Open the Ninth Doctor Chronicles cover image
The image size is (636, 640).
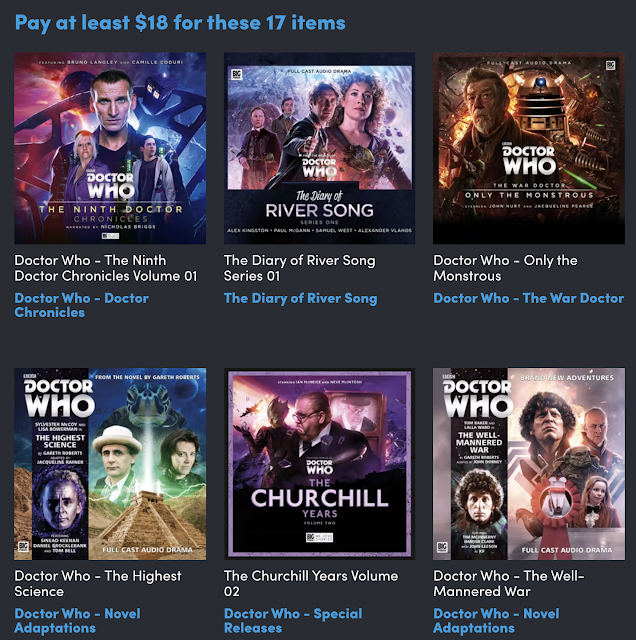110,148
